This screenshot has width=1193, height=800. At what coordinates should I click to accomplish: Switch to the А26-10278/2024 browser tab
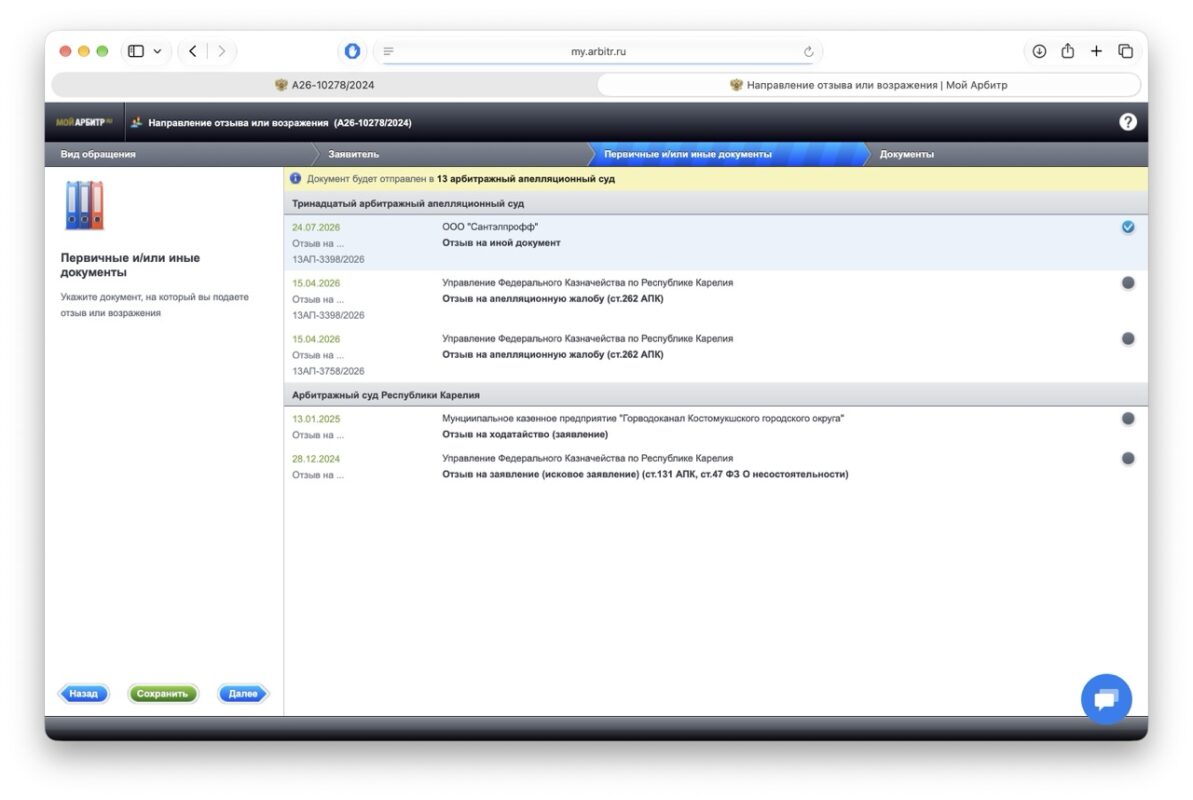[x=324, y=85]
